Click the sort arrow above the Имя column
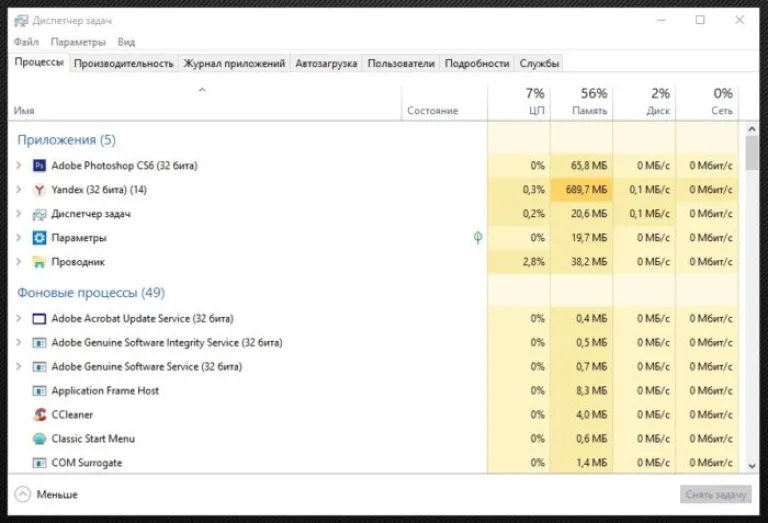768x523 pixels. tap(202, 90)
